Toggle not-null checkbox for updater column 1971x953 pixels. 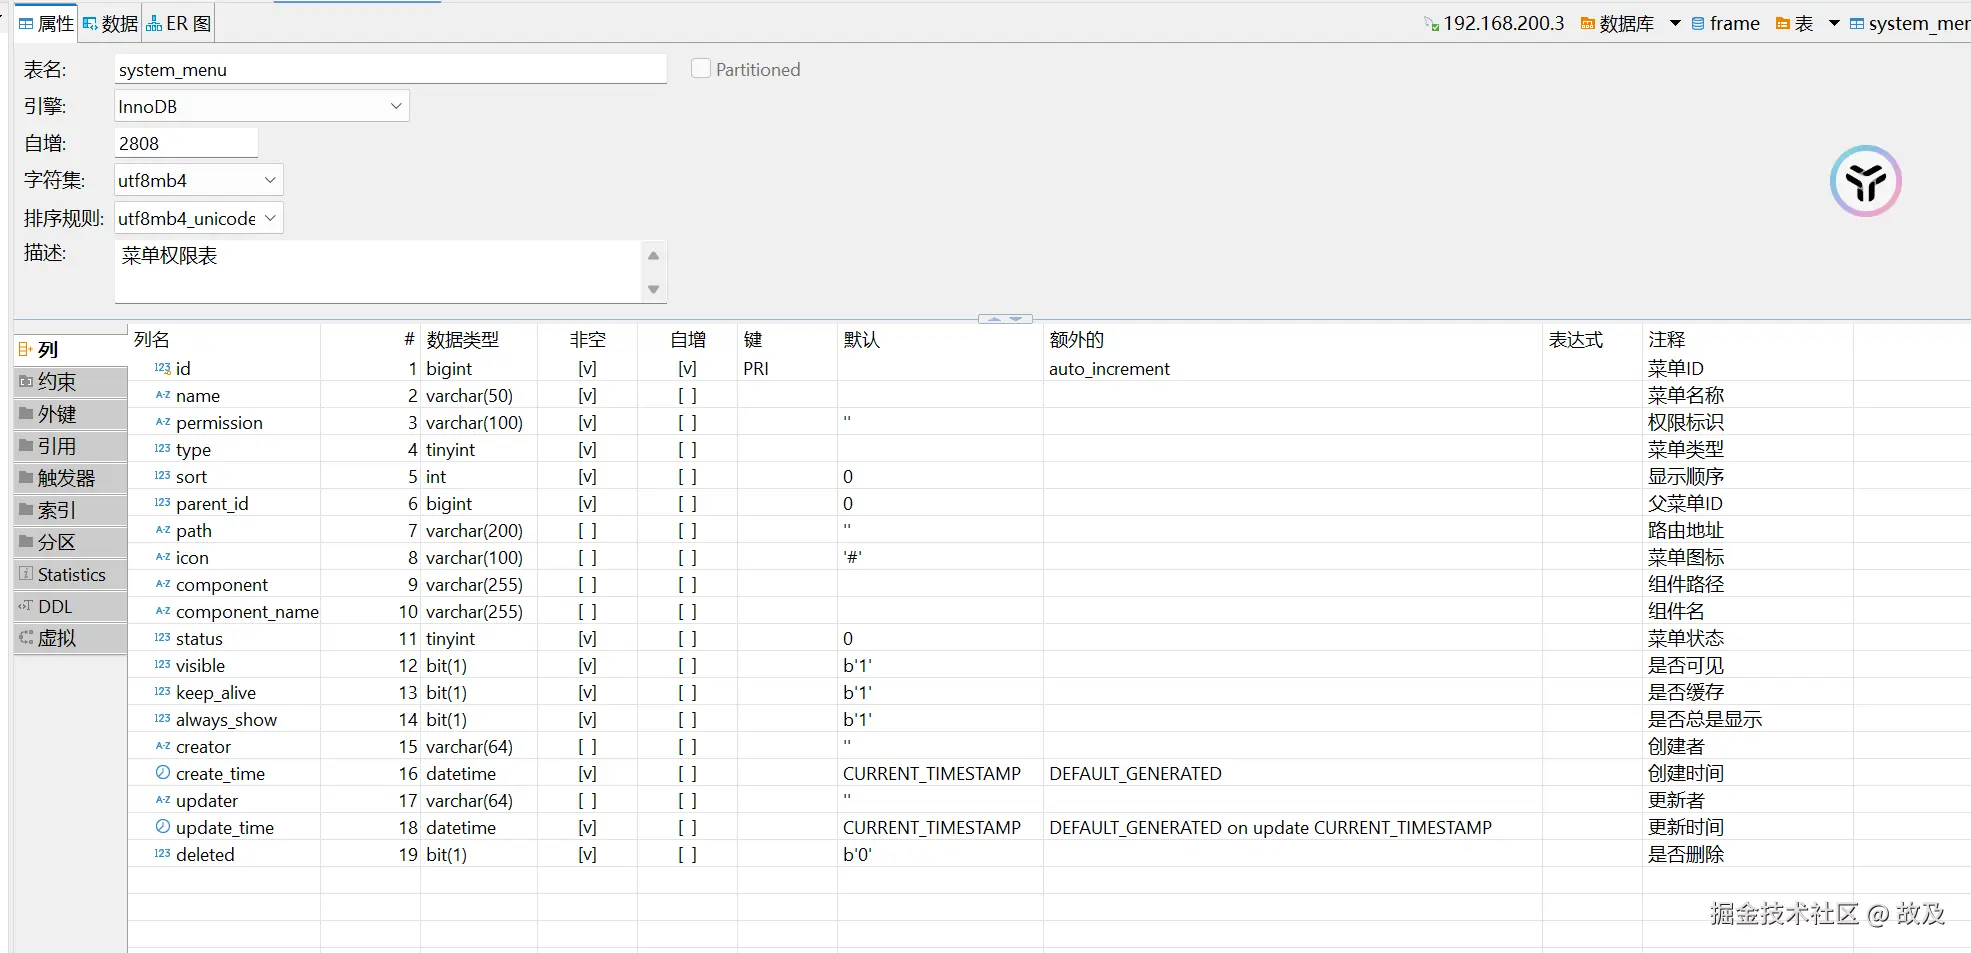tap(587, 801)
